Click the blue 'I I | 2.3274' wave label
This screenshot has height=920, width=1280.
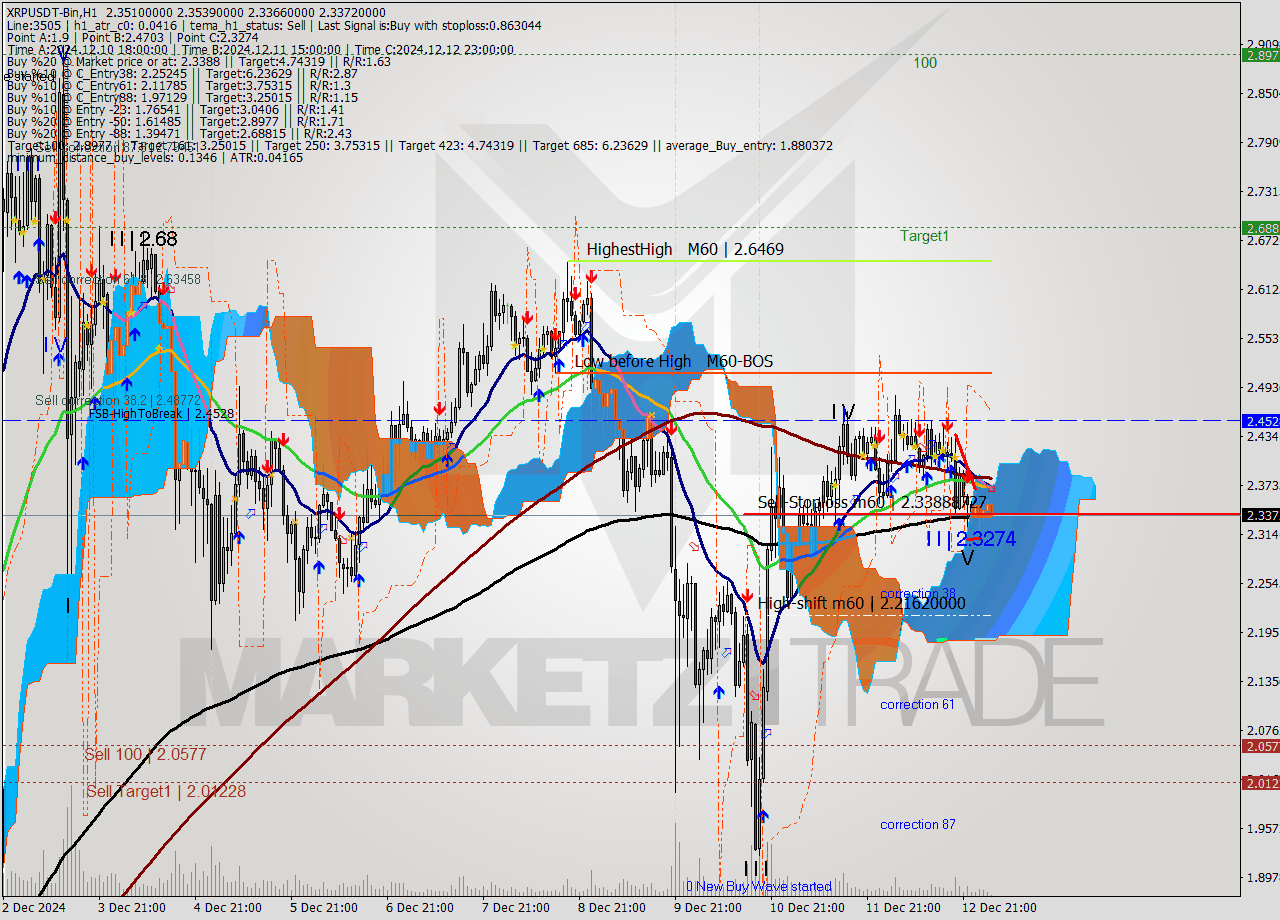click(970, 539)
